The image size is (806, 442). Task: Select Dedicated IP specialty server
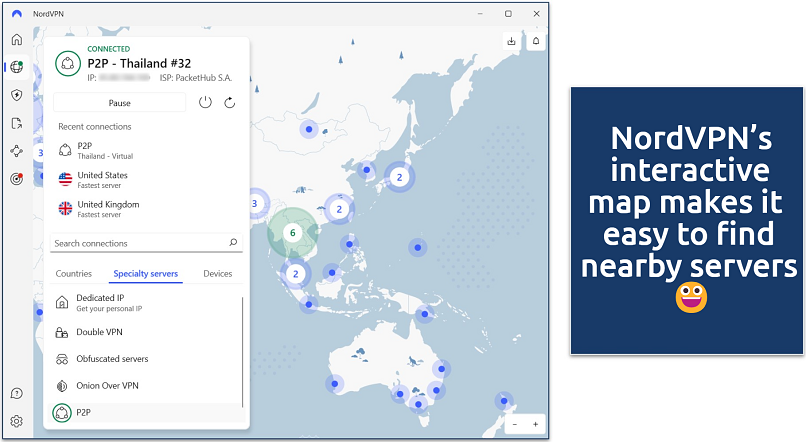coord(146,302)
